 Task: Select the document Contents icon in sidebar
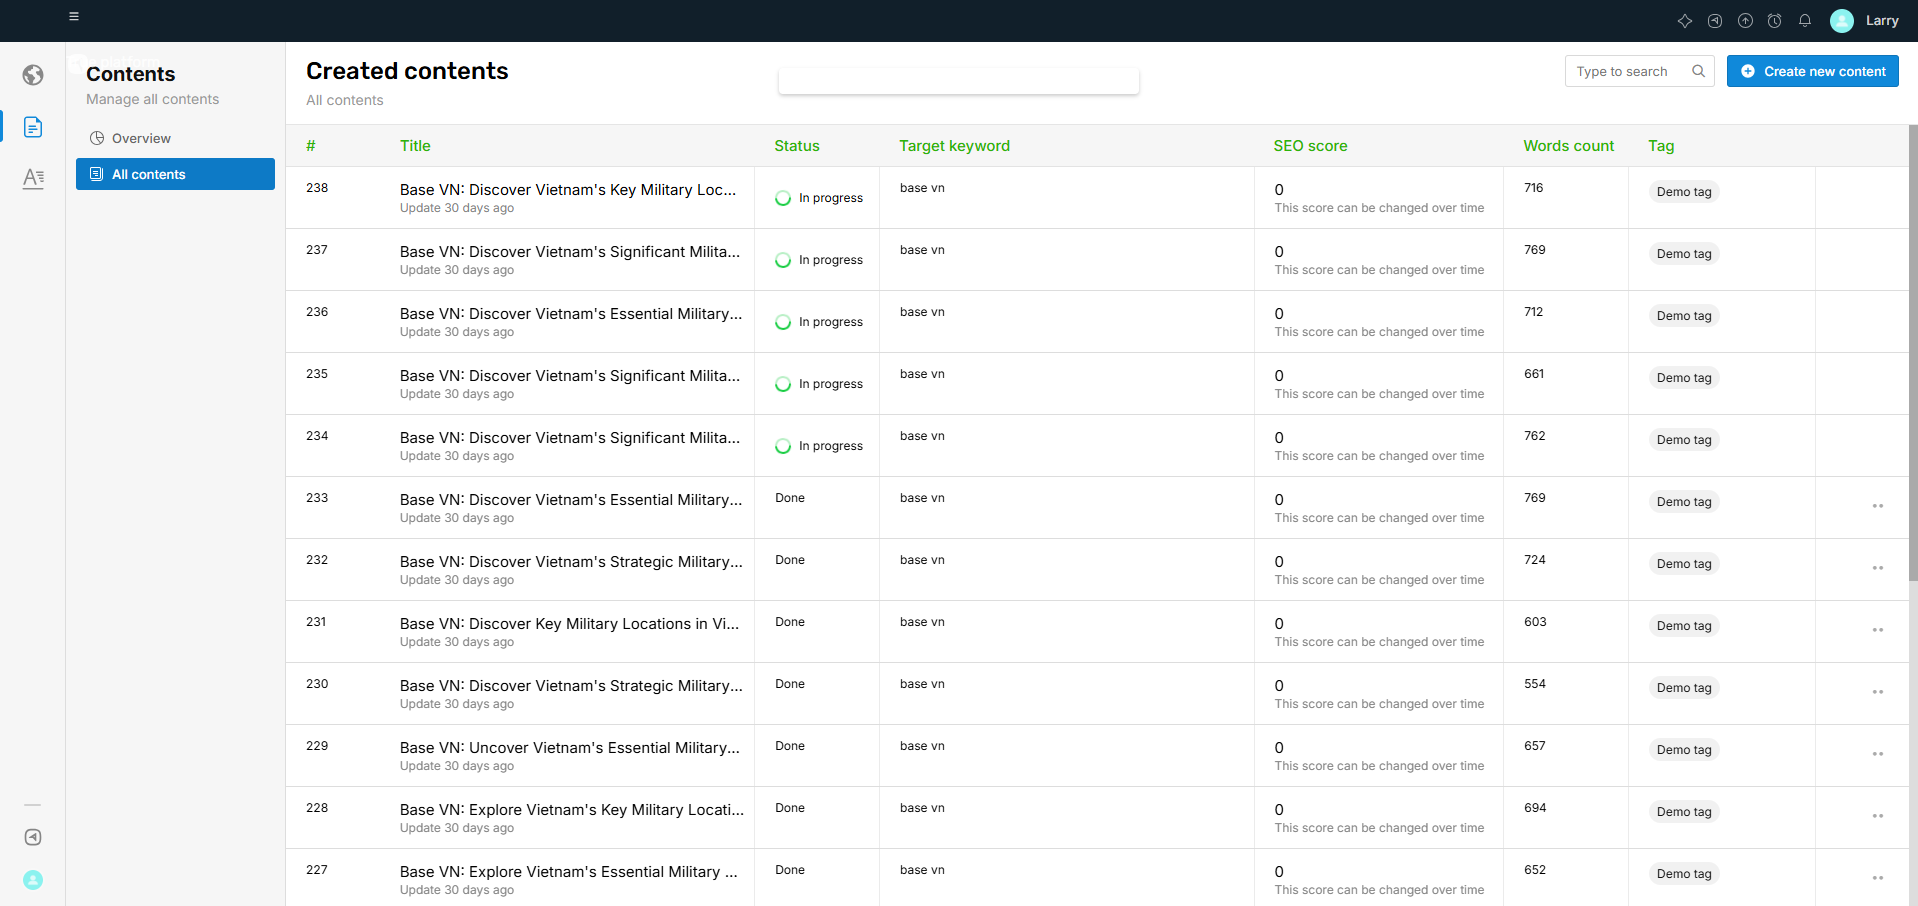tap(33, 127)
